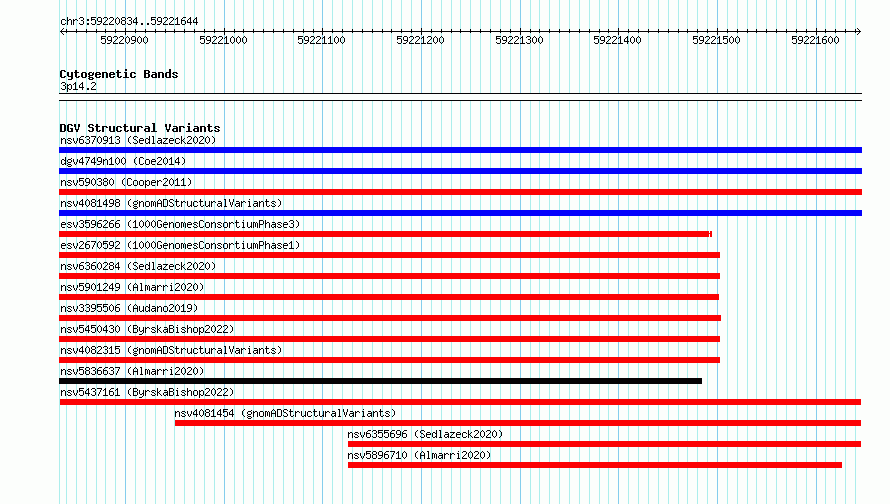The image size is (890, 504).
Task: Click ruler position 59221600
Action: click(x=815, y=40)
